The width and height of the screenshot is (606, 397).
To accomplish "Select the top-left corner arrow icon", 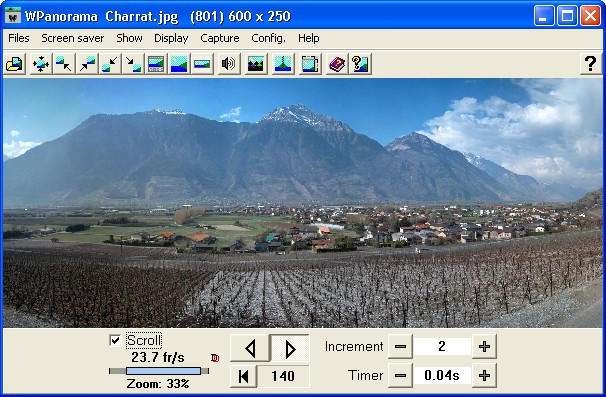I will [x=64, y=64].
